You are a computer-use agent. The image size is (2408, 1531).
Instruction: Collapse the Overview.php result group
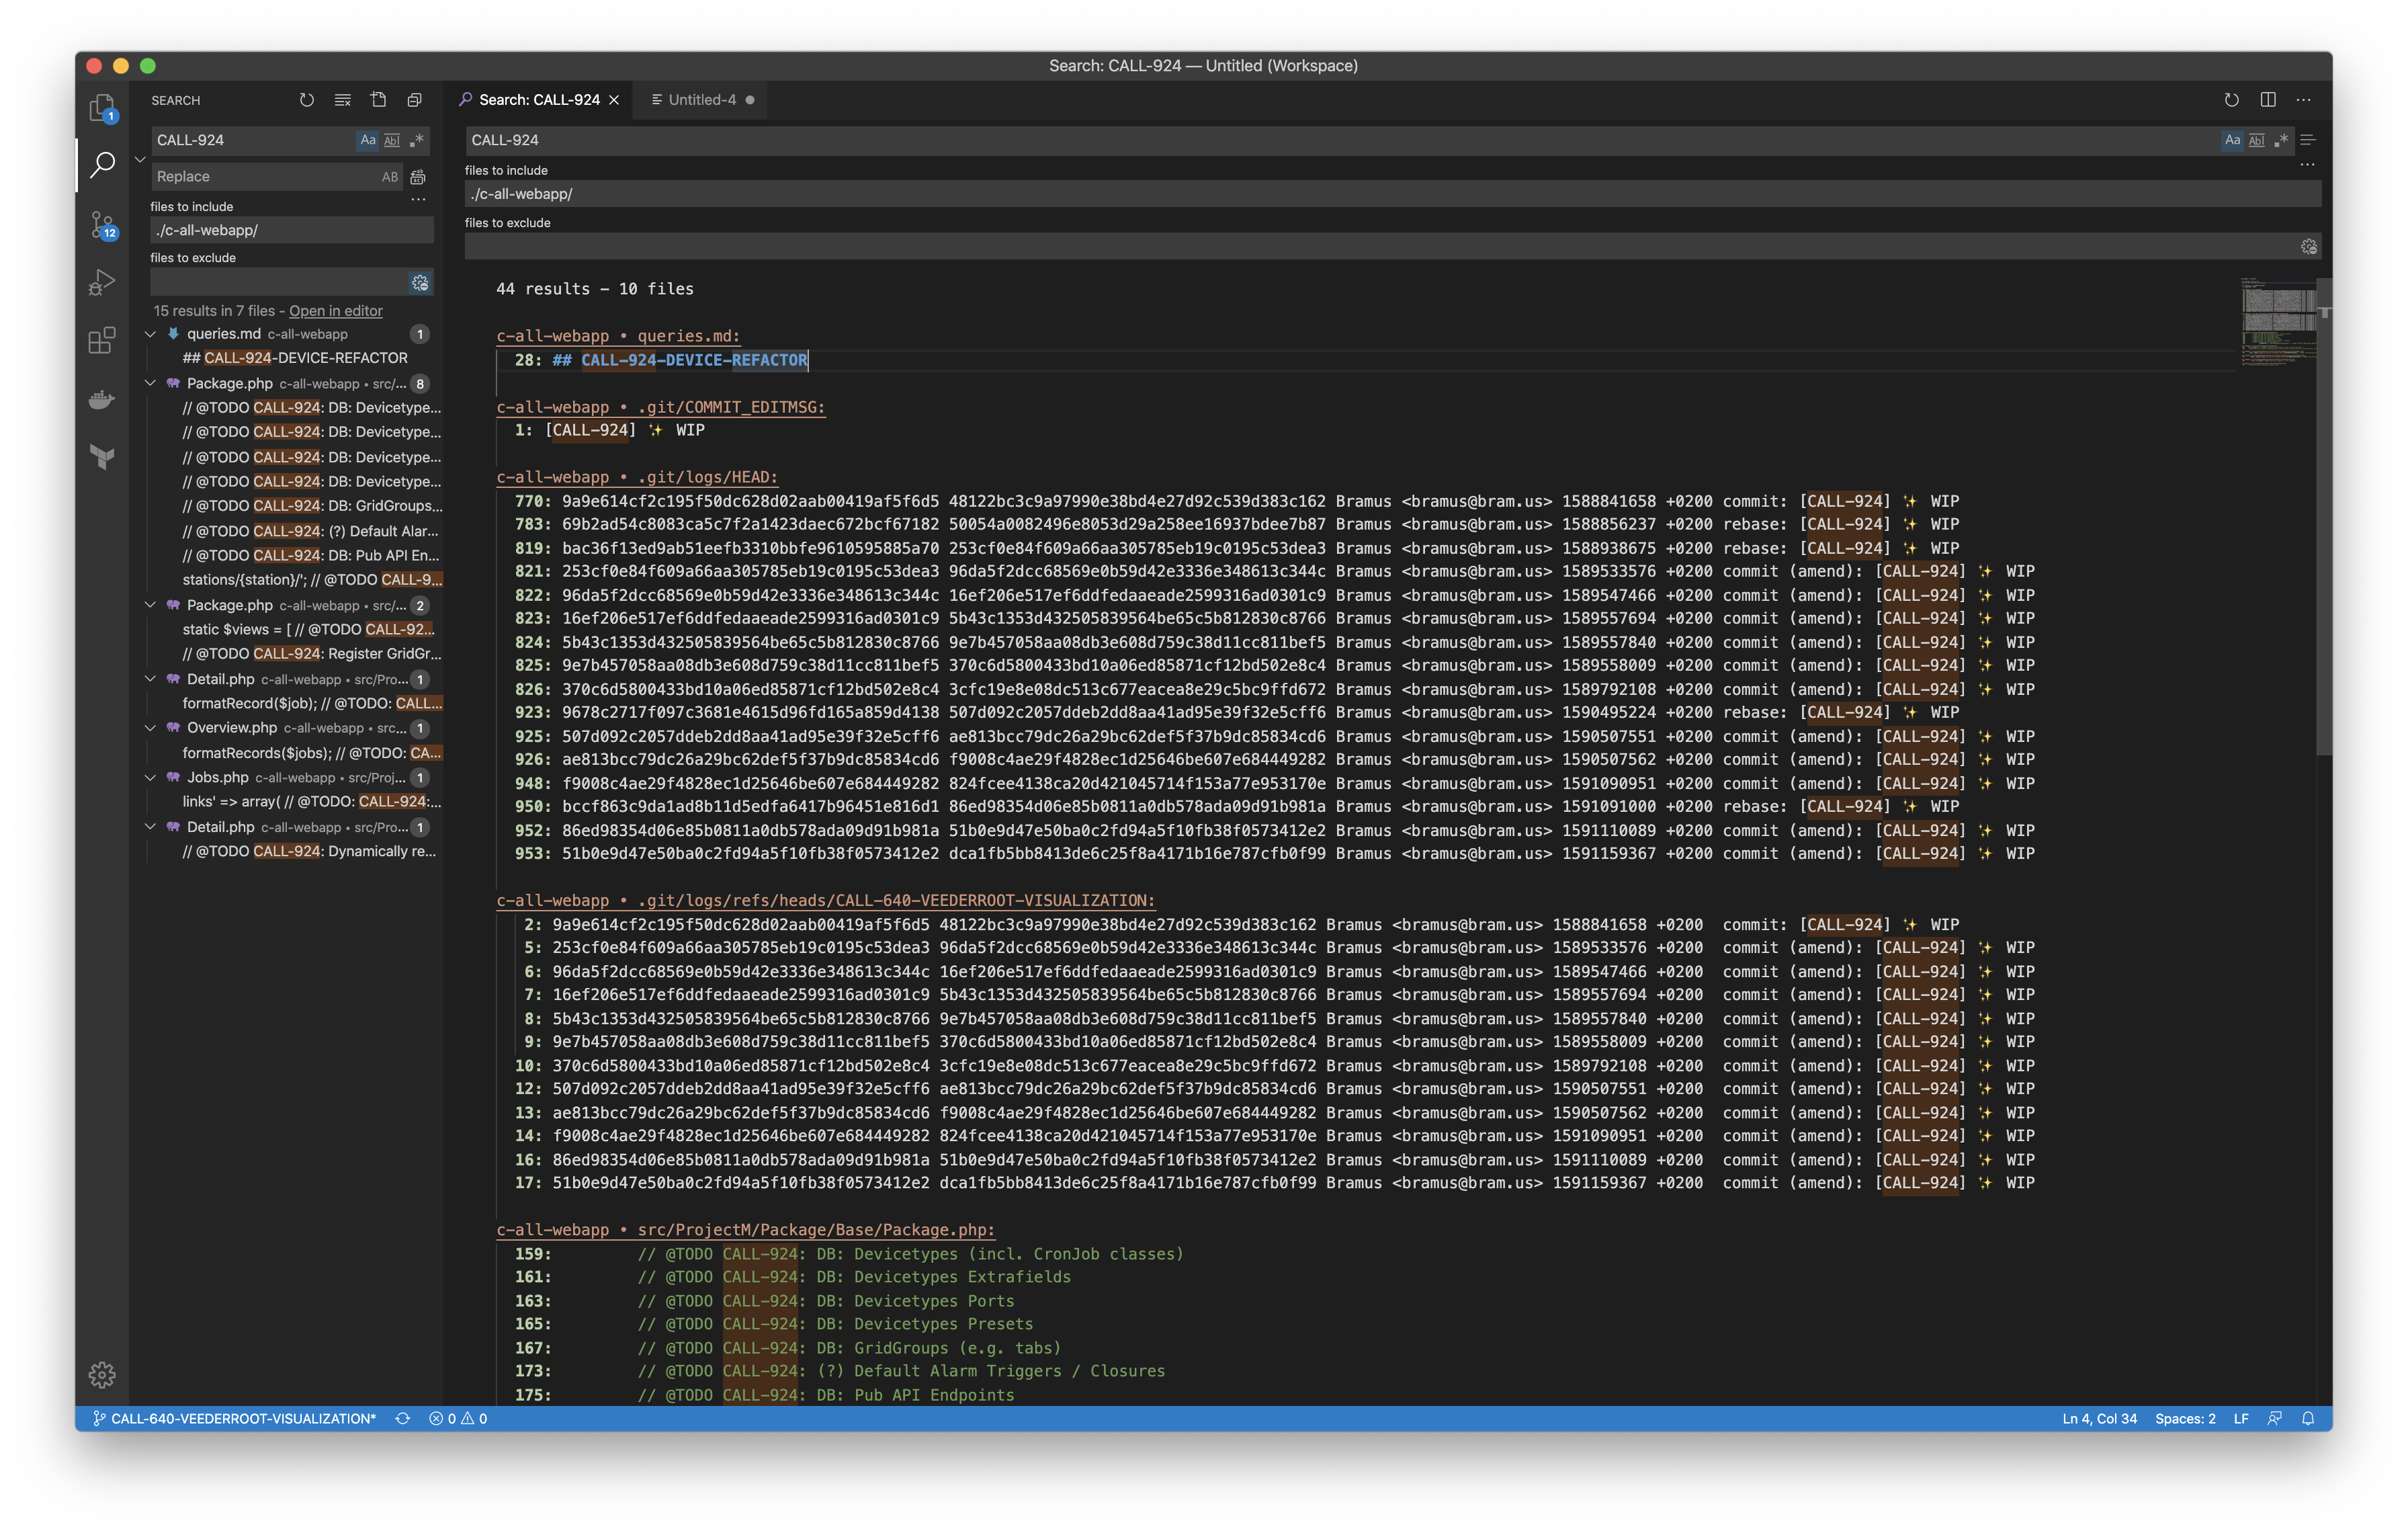tap(151, 728)
